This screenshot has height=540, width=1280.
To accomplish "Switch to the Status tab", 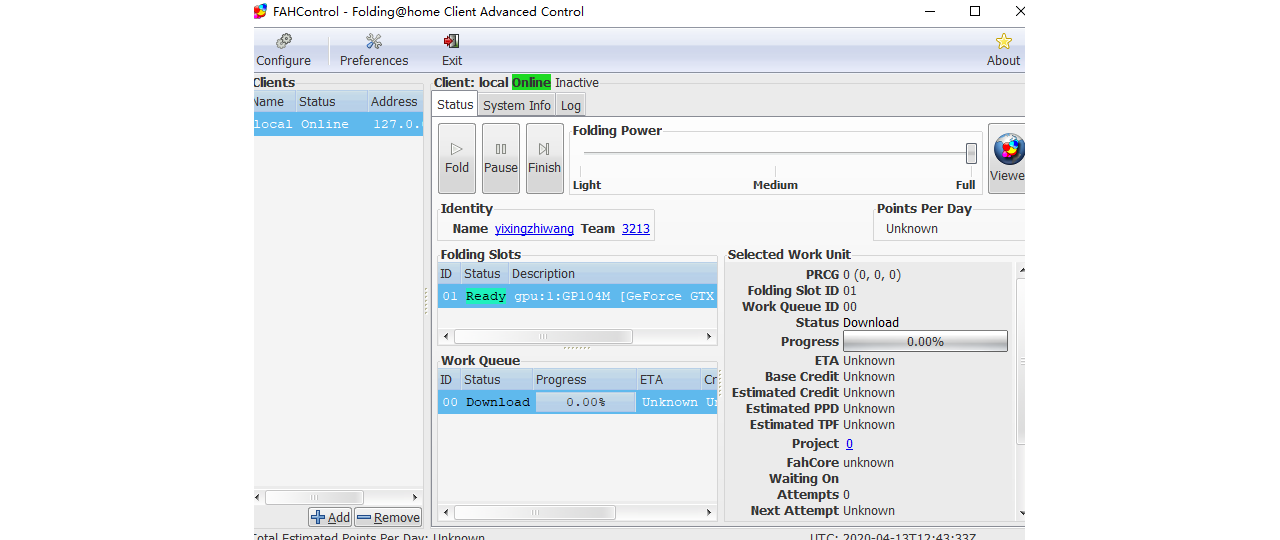I will pyautogui.click(x=455, y=104).
